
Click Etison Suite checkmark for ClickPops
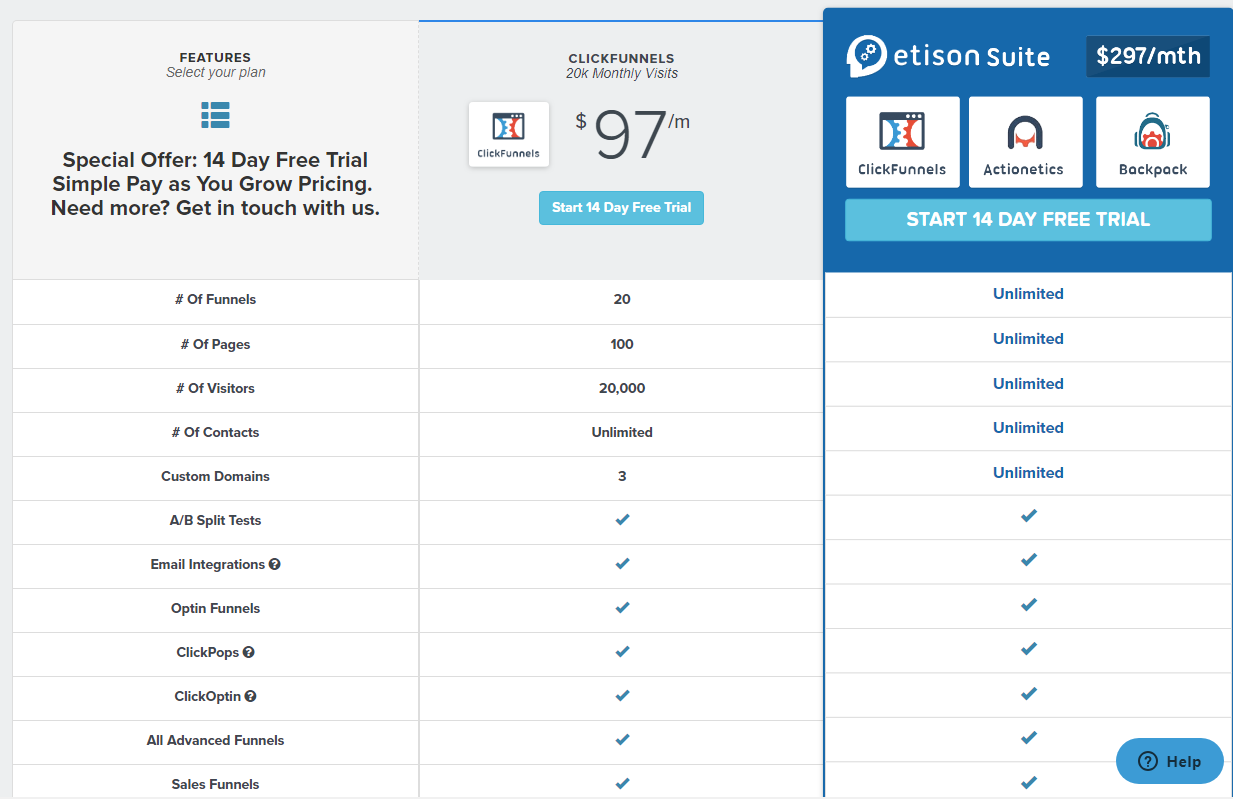(x=1028, y=649)
